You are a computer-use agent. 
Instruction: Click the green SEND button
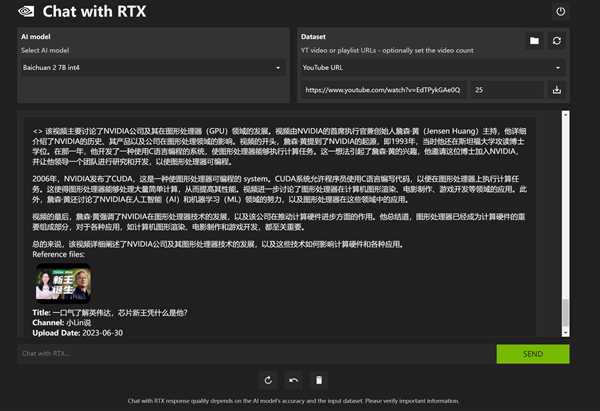[x=533, y=354]
